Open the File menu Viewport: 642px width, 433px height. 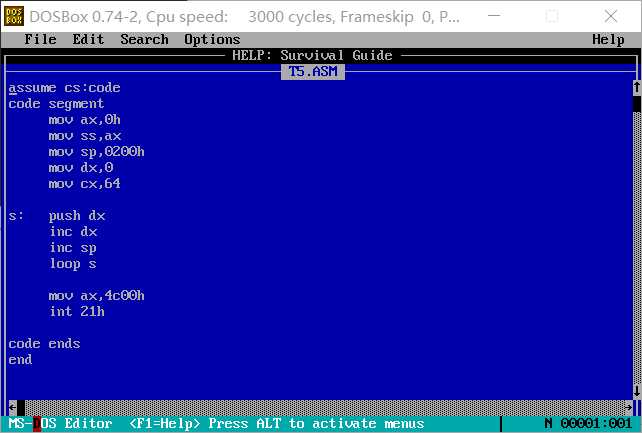click(40, 39)
